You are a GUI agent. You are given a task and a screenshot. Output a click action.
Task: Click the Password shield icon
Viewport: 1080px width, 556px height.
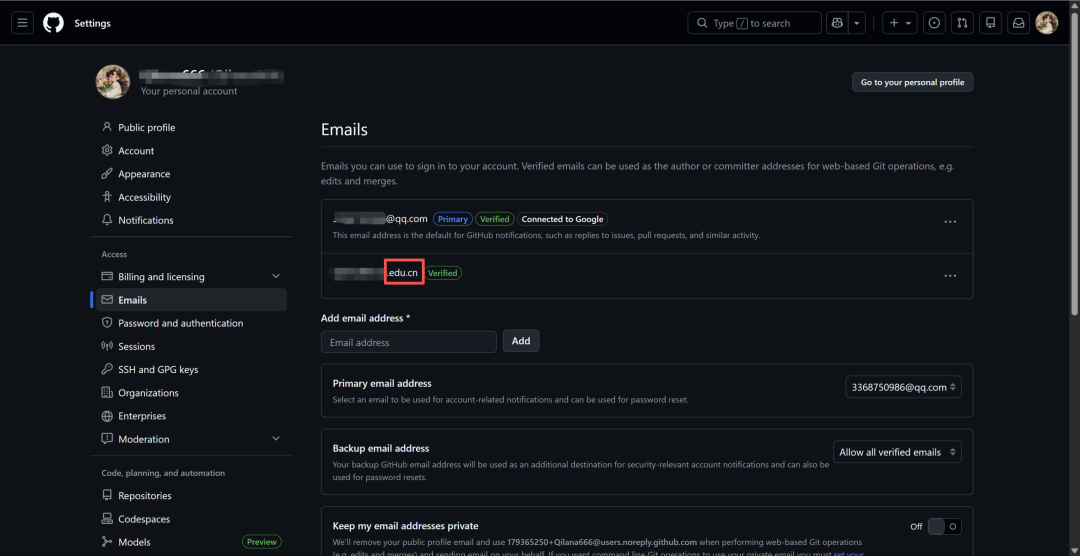click(x=107, y=323)
